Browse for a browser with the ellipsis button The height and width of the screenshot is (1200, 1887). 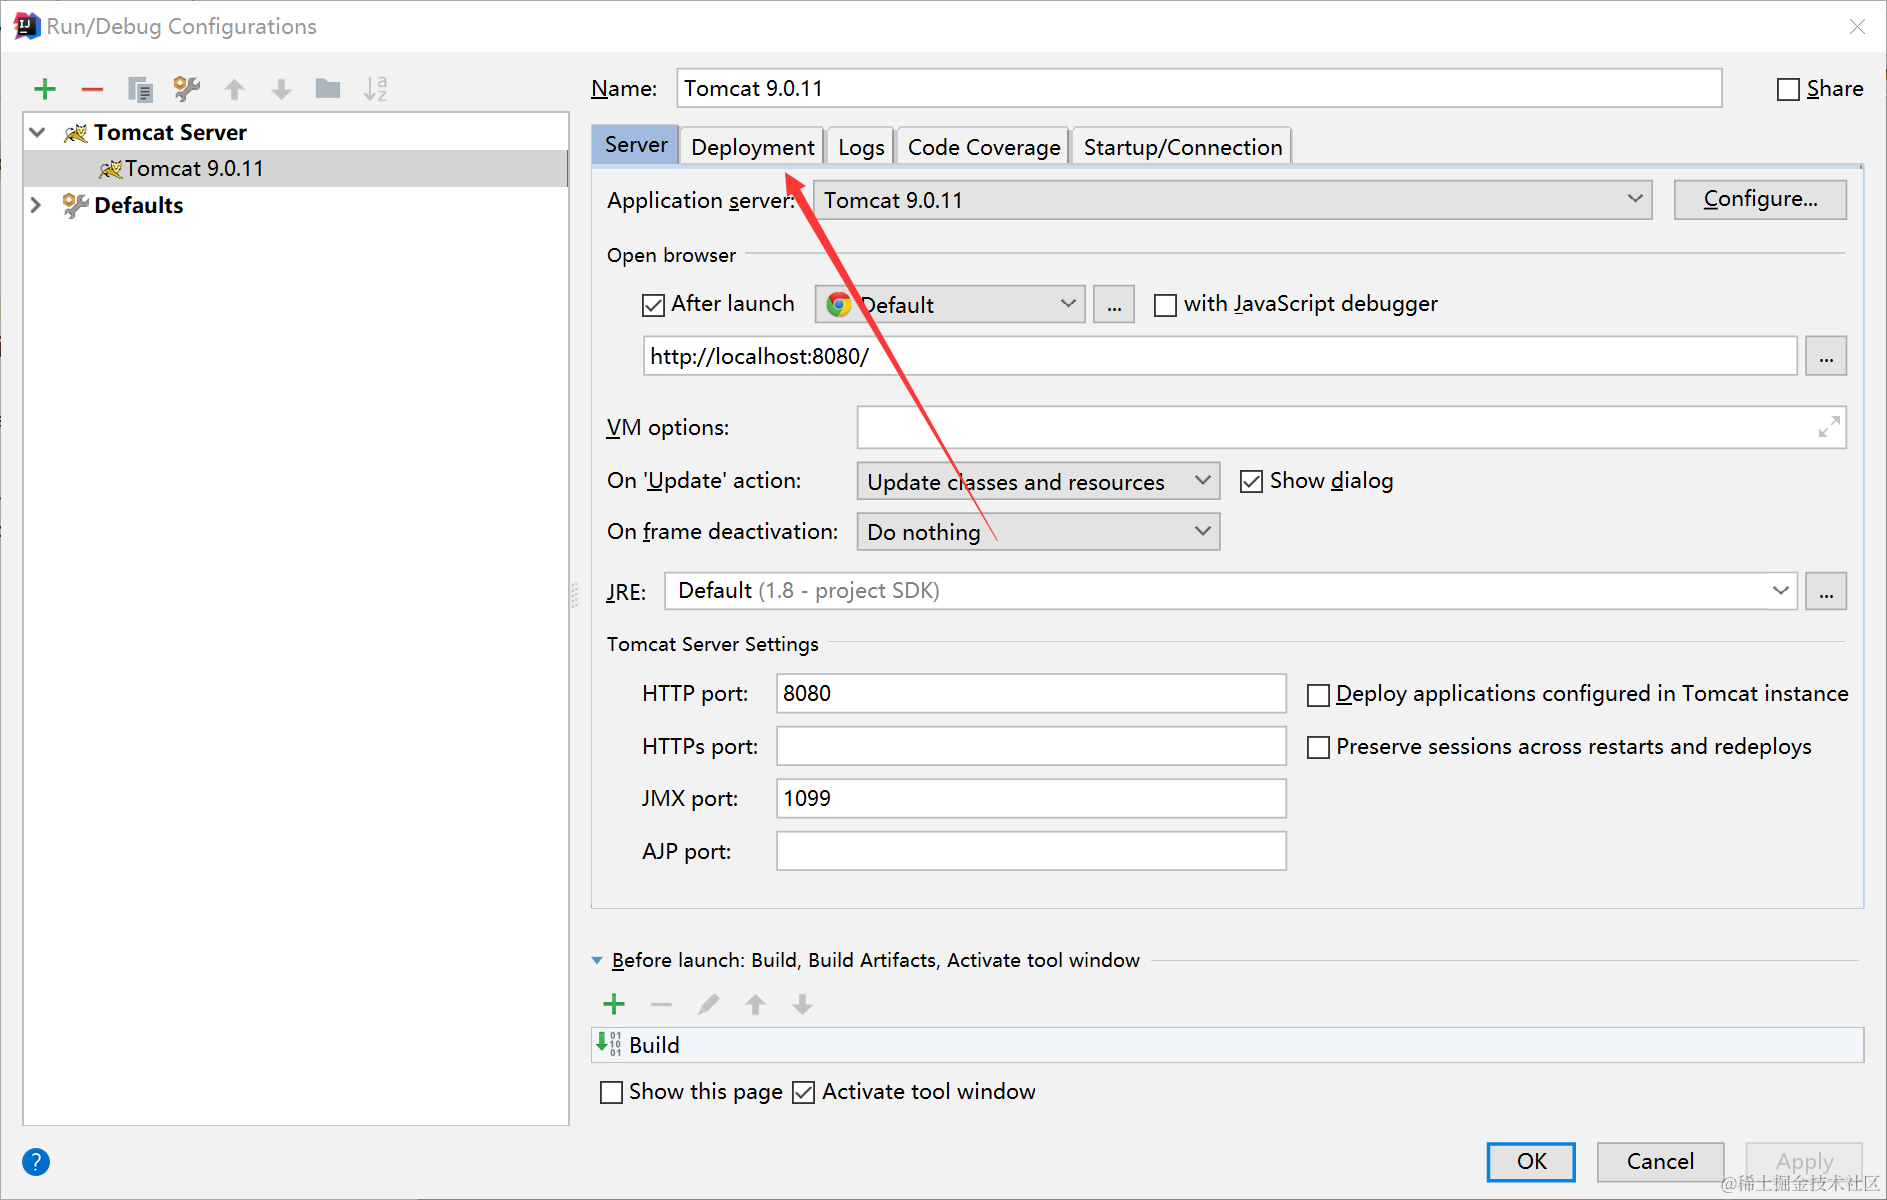[x=1114, y=304]
